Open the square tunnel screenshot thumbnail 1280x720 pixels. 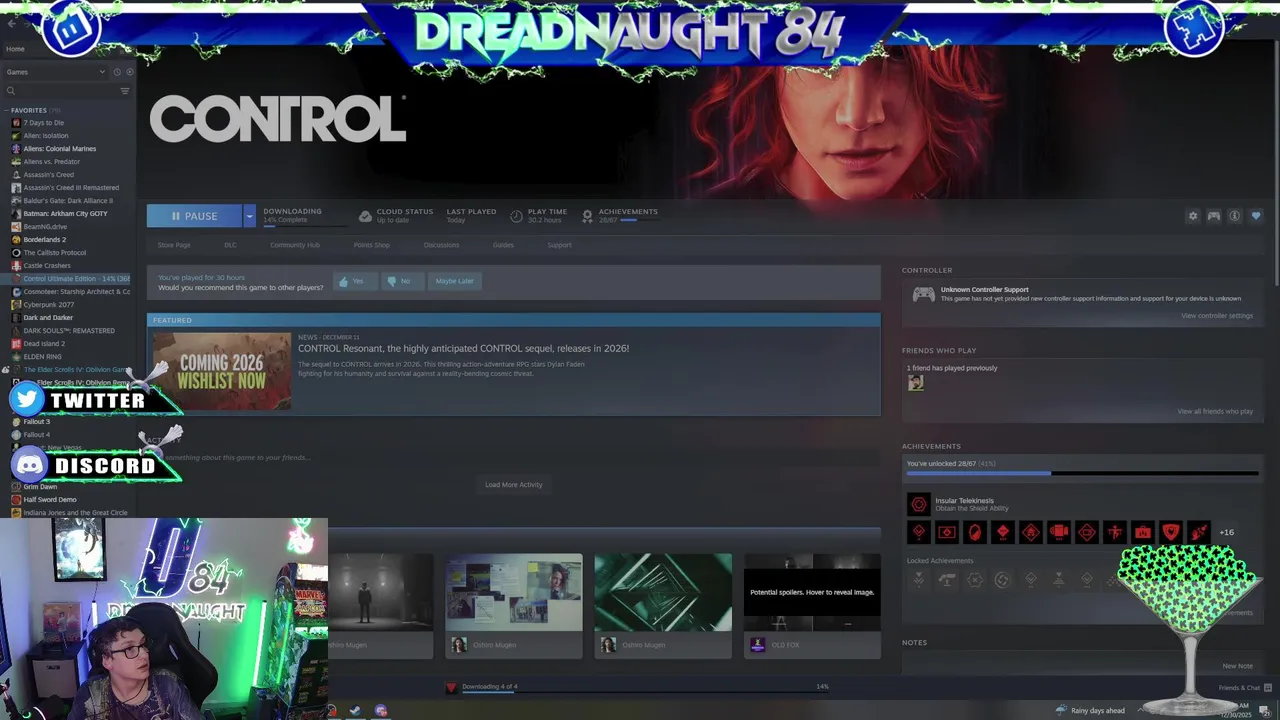(663, 593)
